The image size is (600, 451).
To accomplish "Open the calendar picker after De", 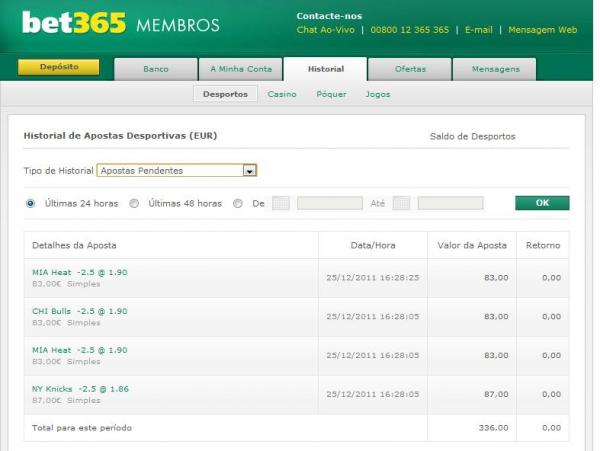I will click(281, 203).
